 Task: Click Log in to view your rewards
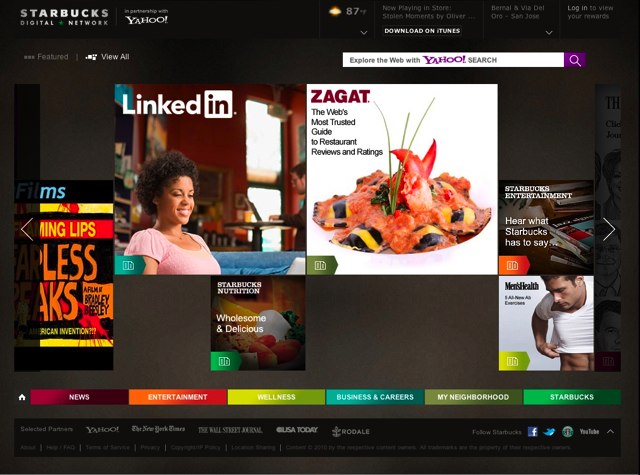click(590, 12)
